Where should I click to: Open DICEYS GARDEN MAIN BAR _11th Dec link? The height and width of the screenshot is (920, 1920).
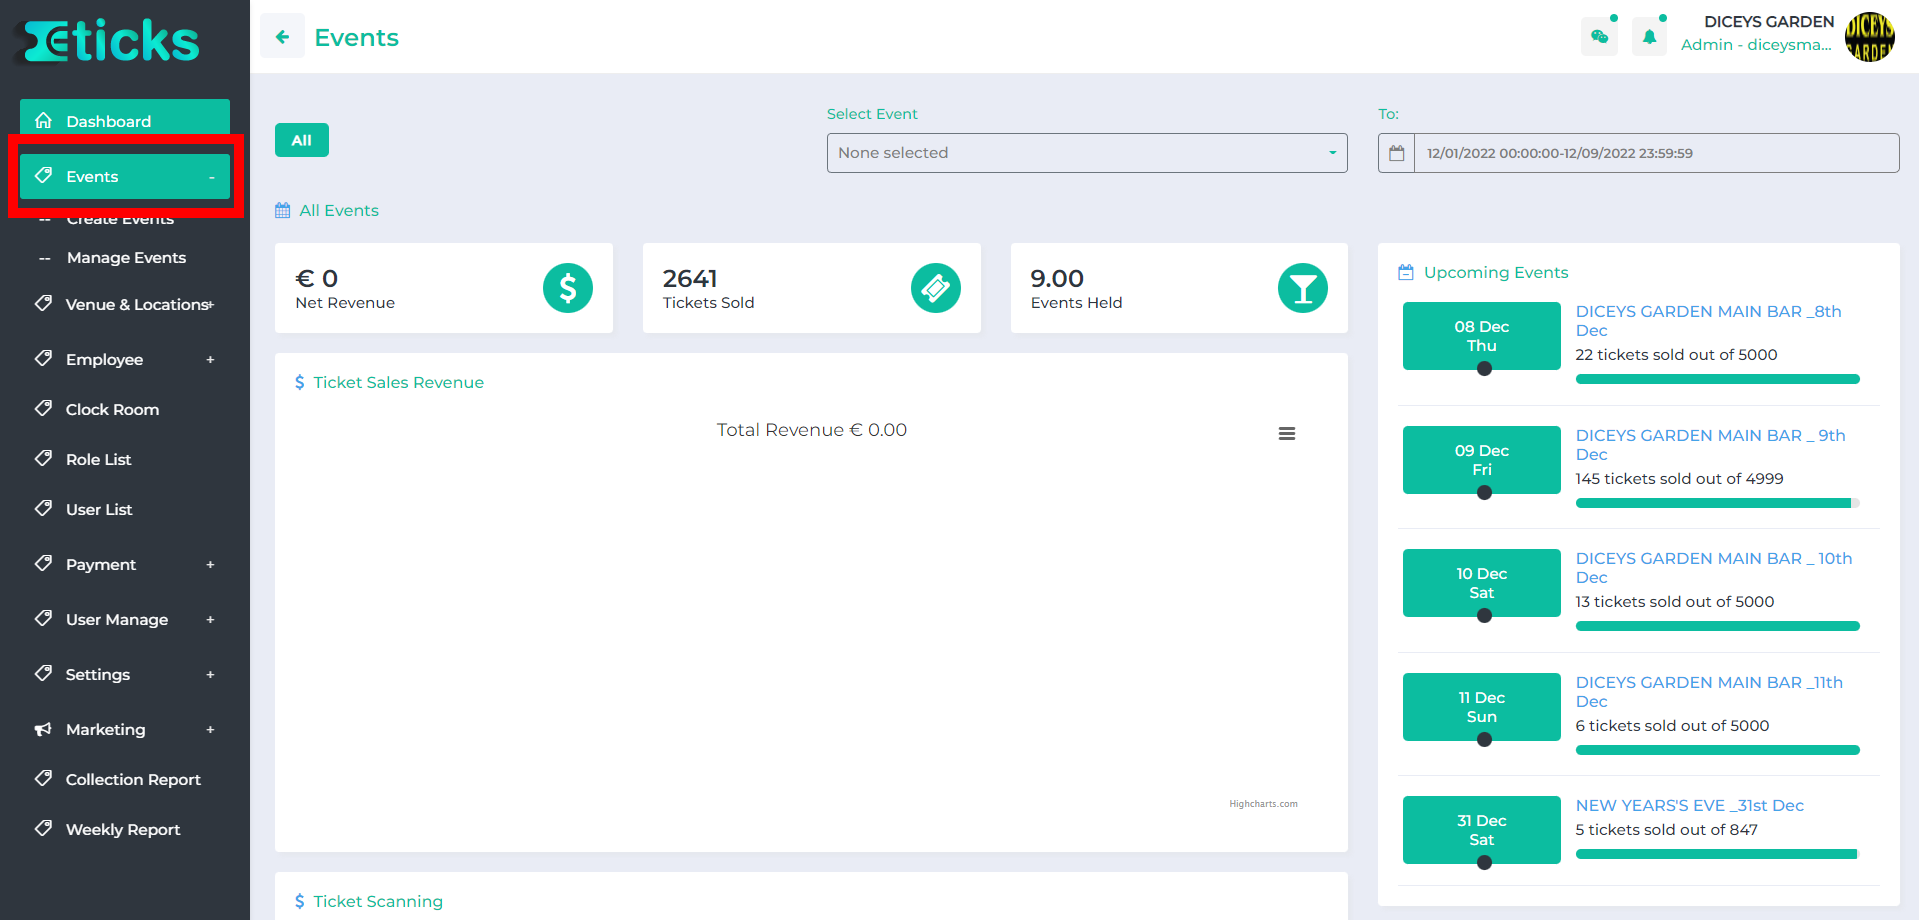pyautogui.click(x=1709, y=692)
